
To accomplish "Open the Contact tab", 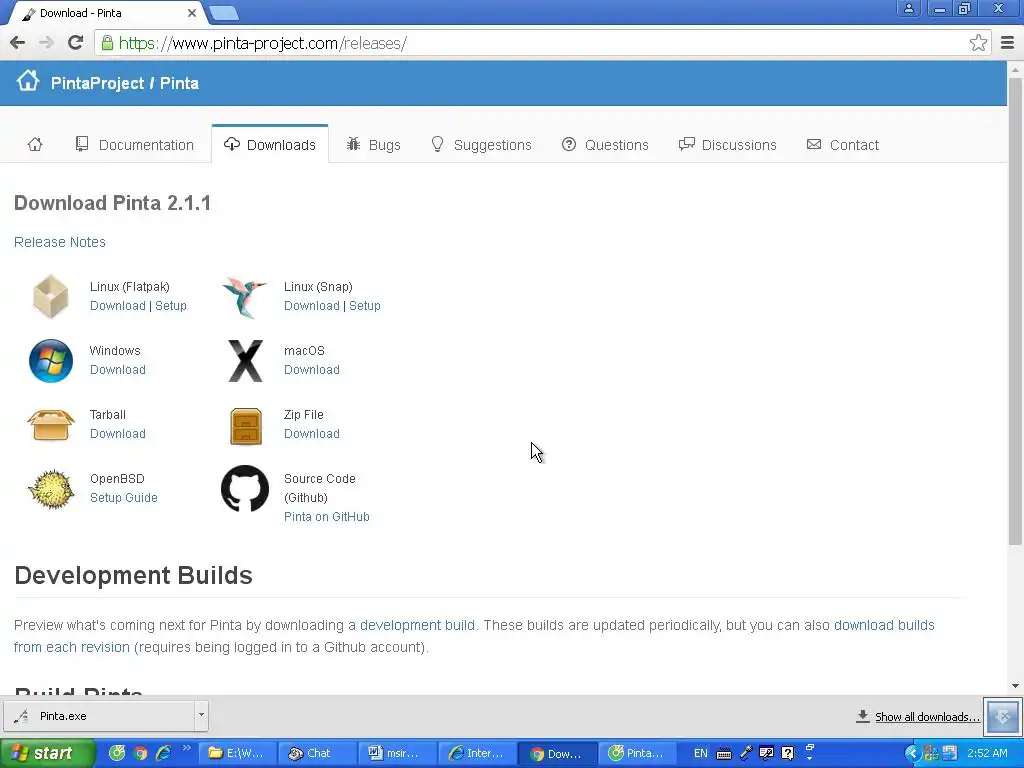I will click(842, 144).
